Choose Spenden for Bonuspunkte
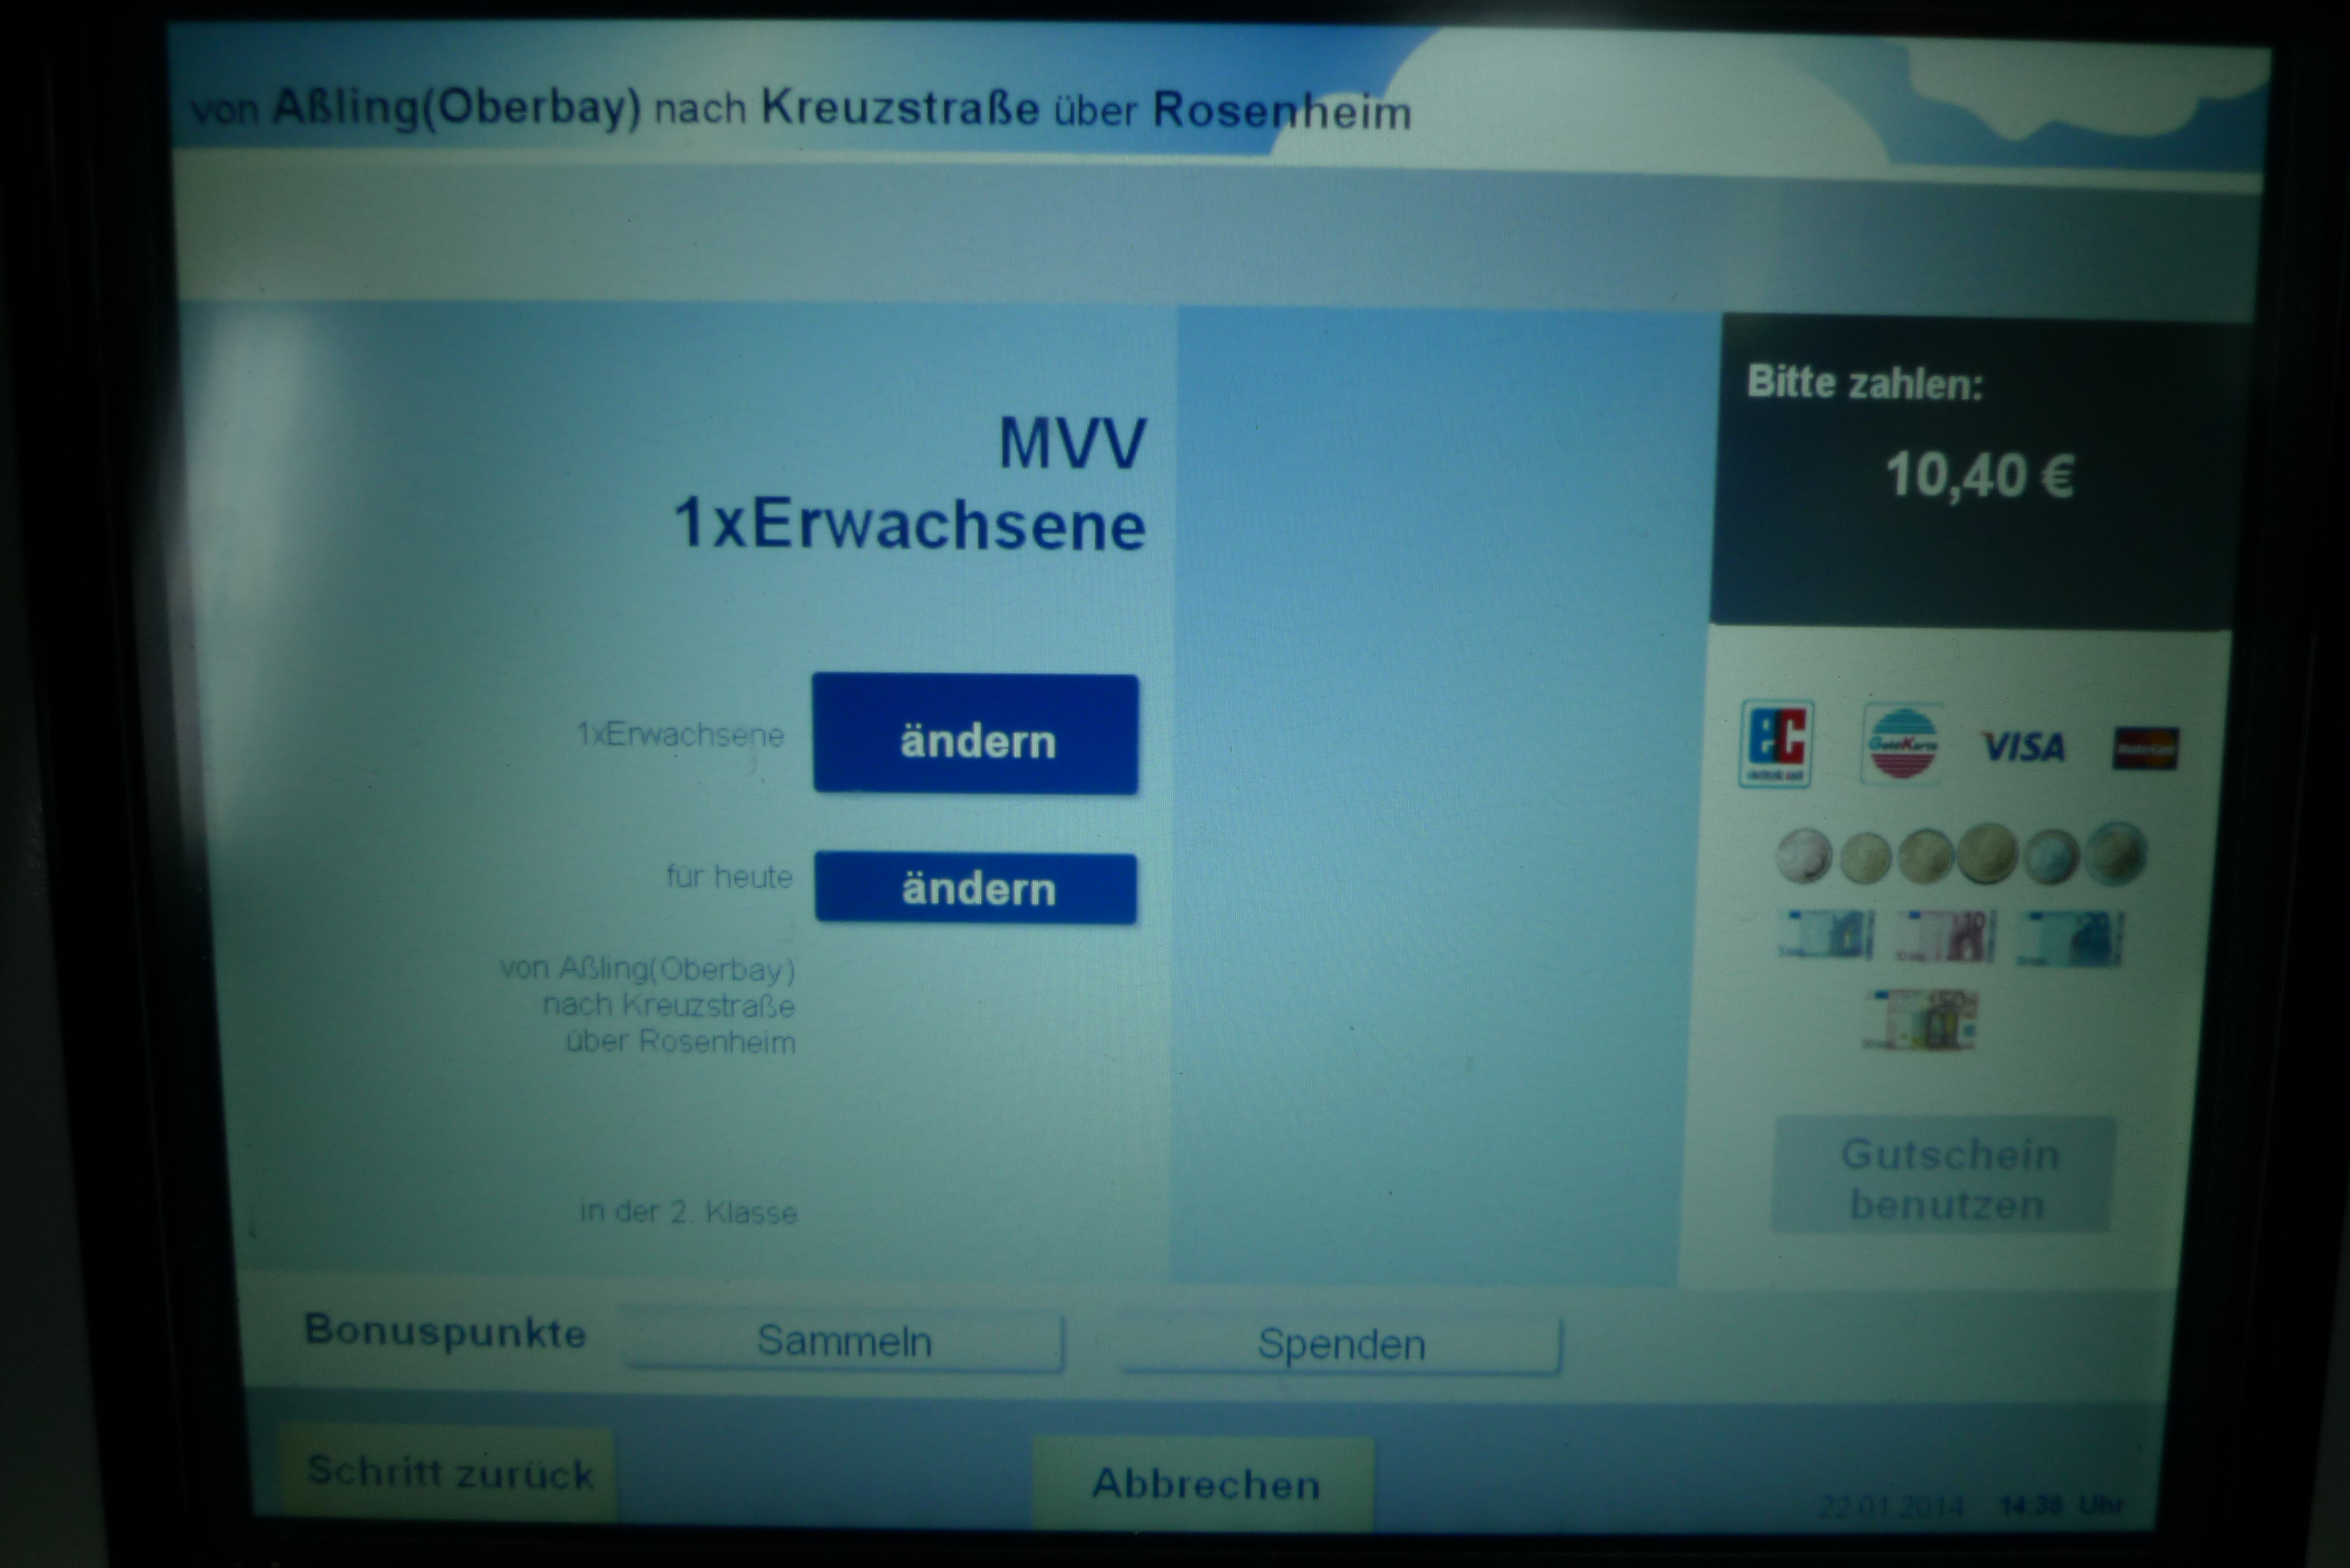The image size is (2350, 1568). point(1339,1344)
